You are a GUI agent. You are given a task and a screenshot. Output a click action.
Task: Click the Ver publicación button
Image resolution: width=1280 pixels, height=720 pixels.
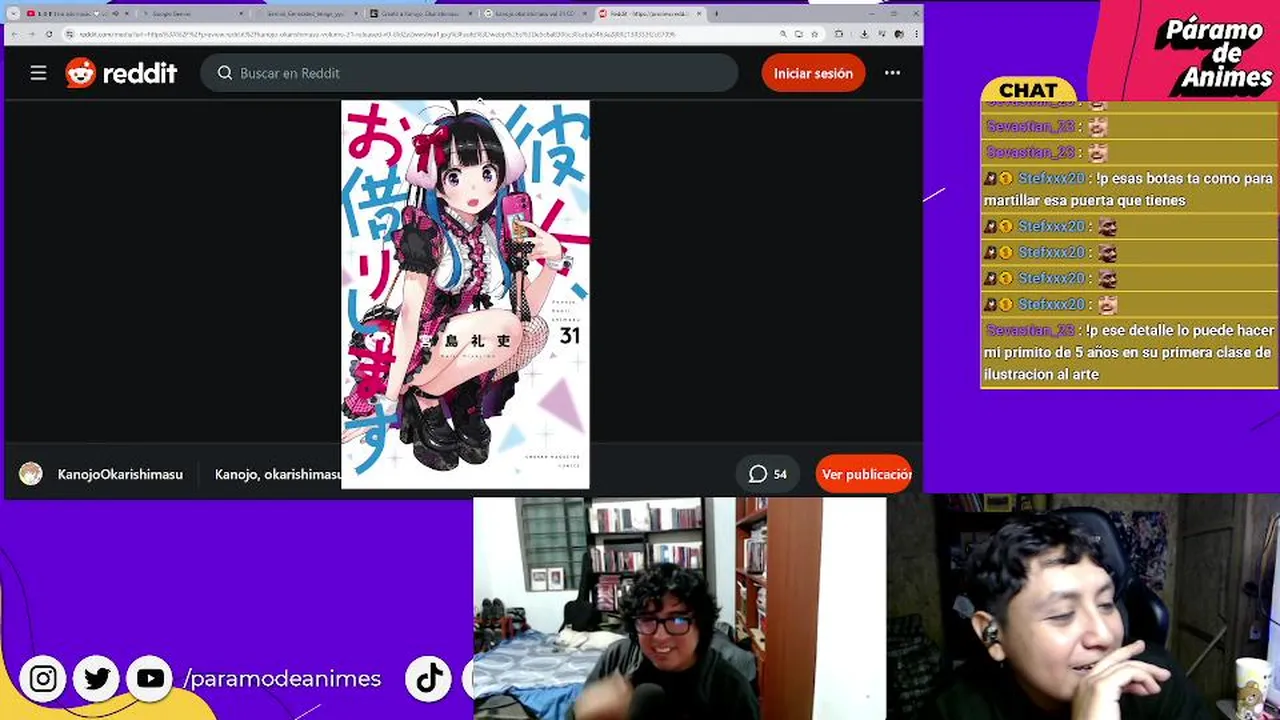coord(865,474)
